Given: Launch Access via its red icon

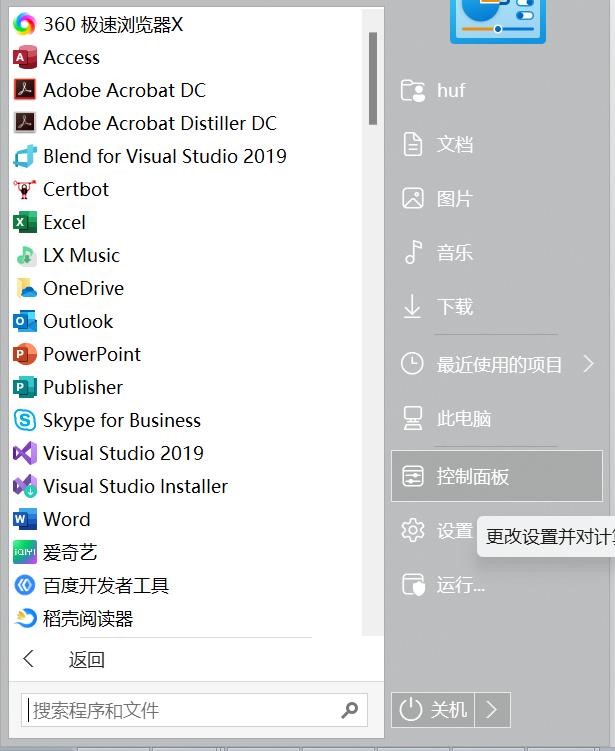Looking at the screenshot, I should [x=24, y=57].
